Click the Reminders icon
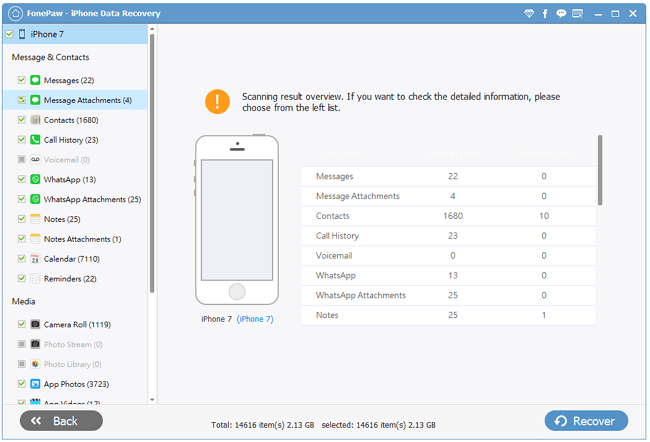650x442 pixels. pos(35,278)
